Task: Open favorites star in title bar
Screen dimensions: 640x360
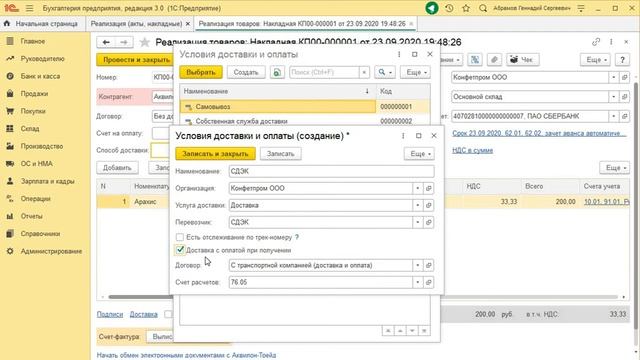Action: (x=466, y=8)
